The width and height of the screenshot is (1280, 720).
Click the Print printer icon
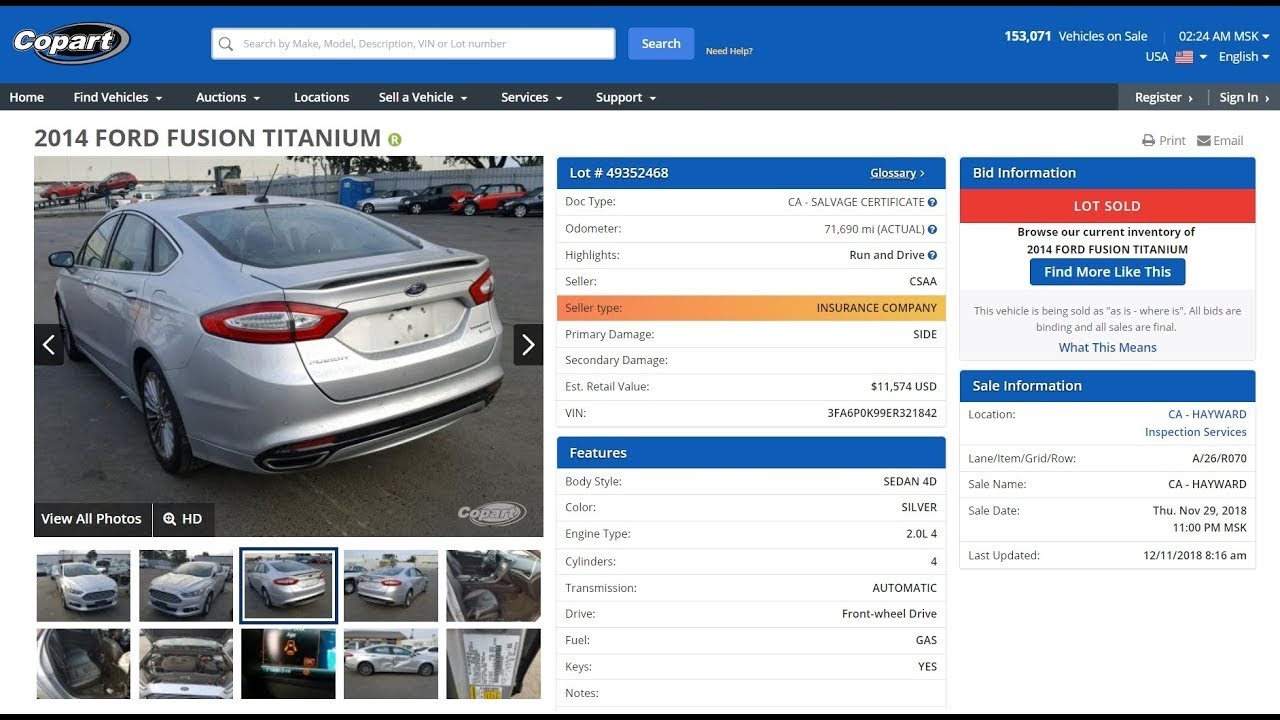pos(1148,141)
